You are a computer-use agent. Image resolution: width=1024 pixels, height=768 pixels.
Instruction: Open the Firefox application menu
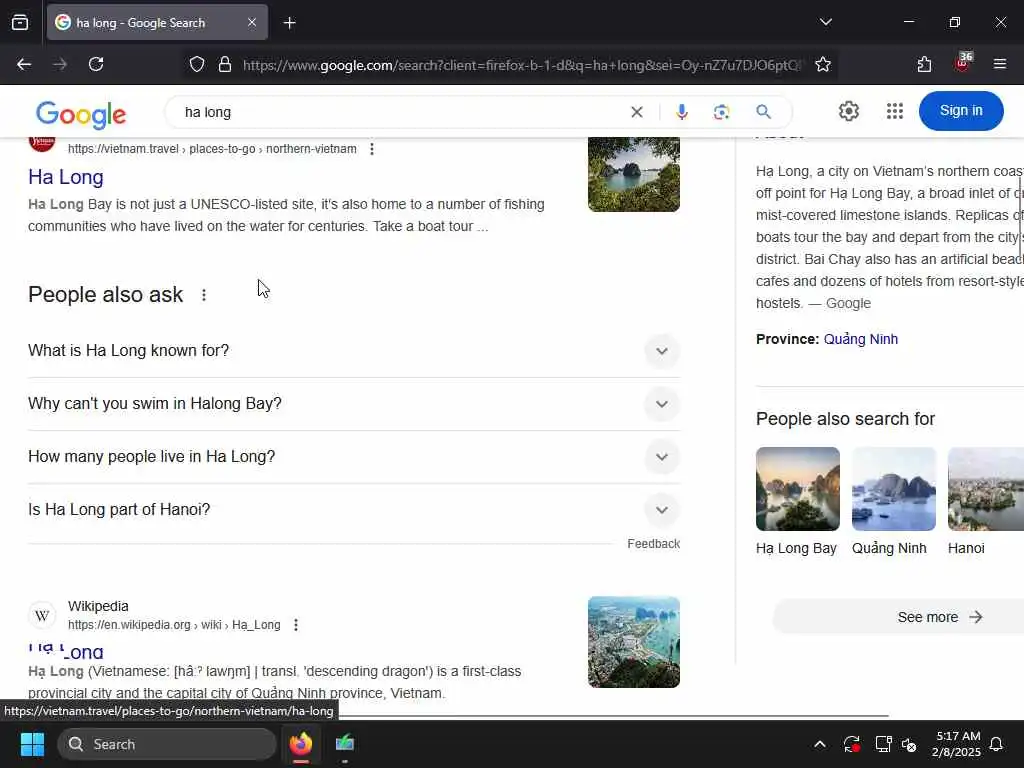point(999,64)
